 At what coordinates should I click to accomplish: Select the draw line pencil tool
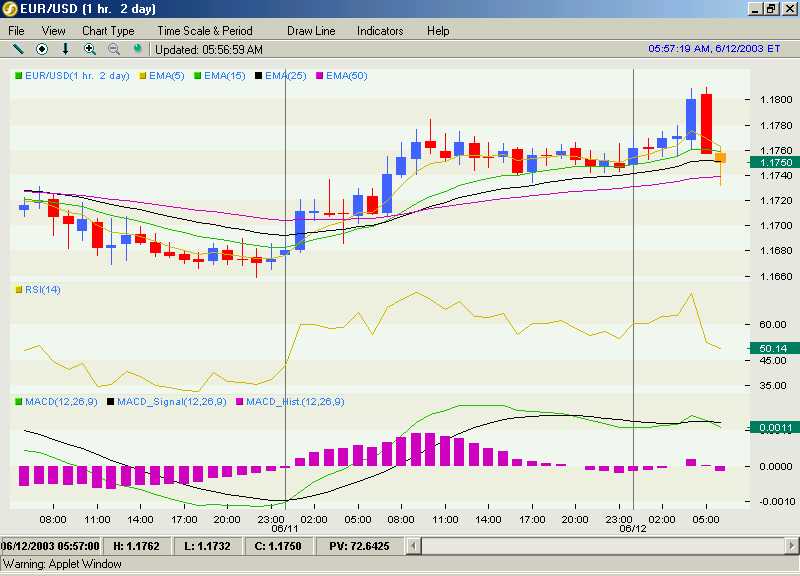18,49
